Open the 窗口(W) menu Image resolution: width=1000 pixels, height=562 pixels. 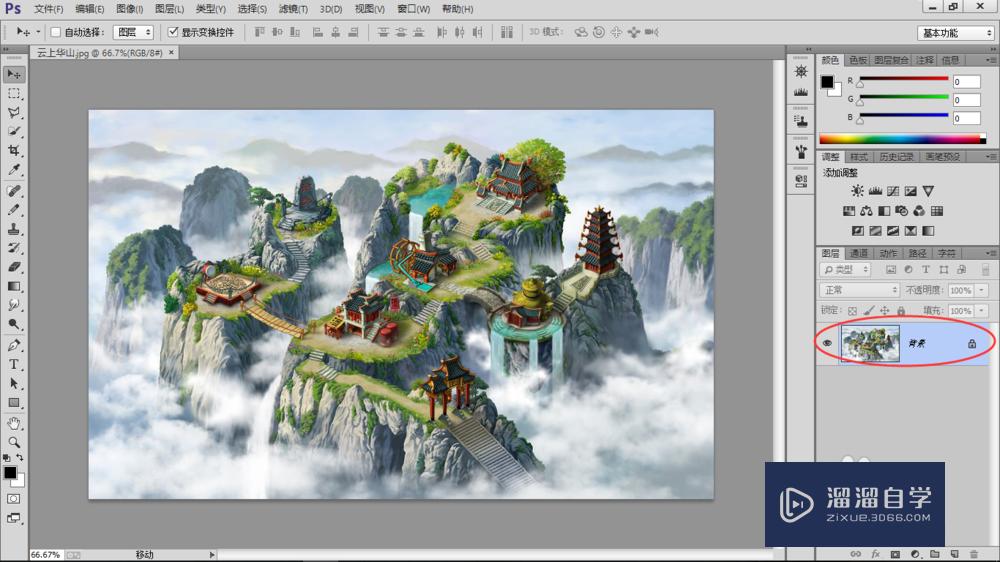pos(413,9)
